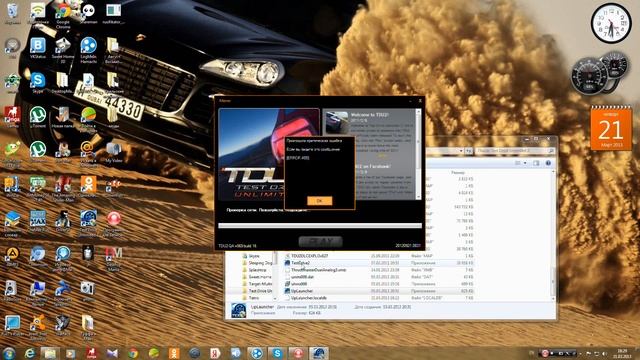Switch to the TDU2 launcher taskbar button
Screen dimensions: 640x360
[x=318, y=353]
